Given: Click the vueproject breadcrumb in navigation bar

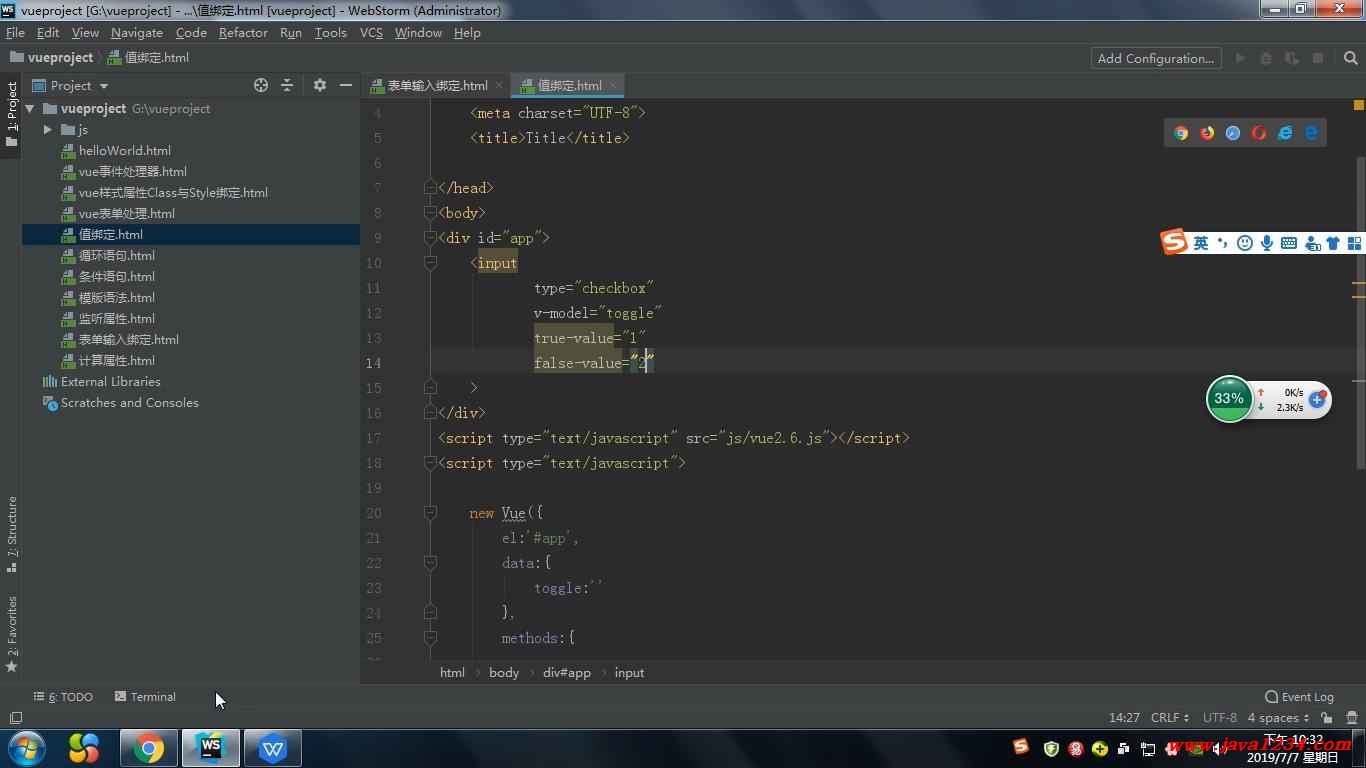Looking at the screenshot, I should tap(51, 58).
